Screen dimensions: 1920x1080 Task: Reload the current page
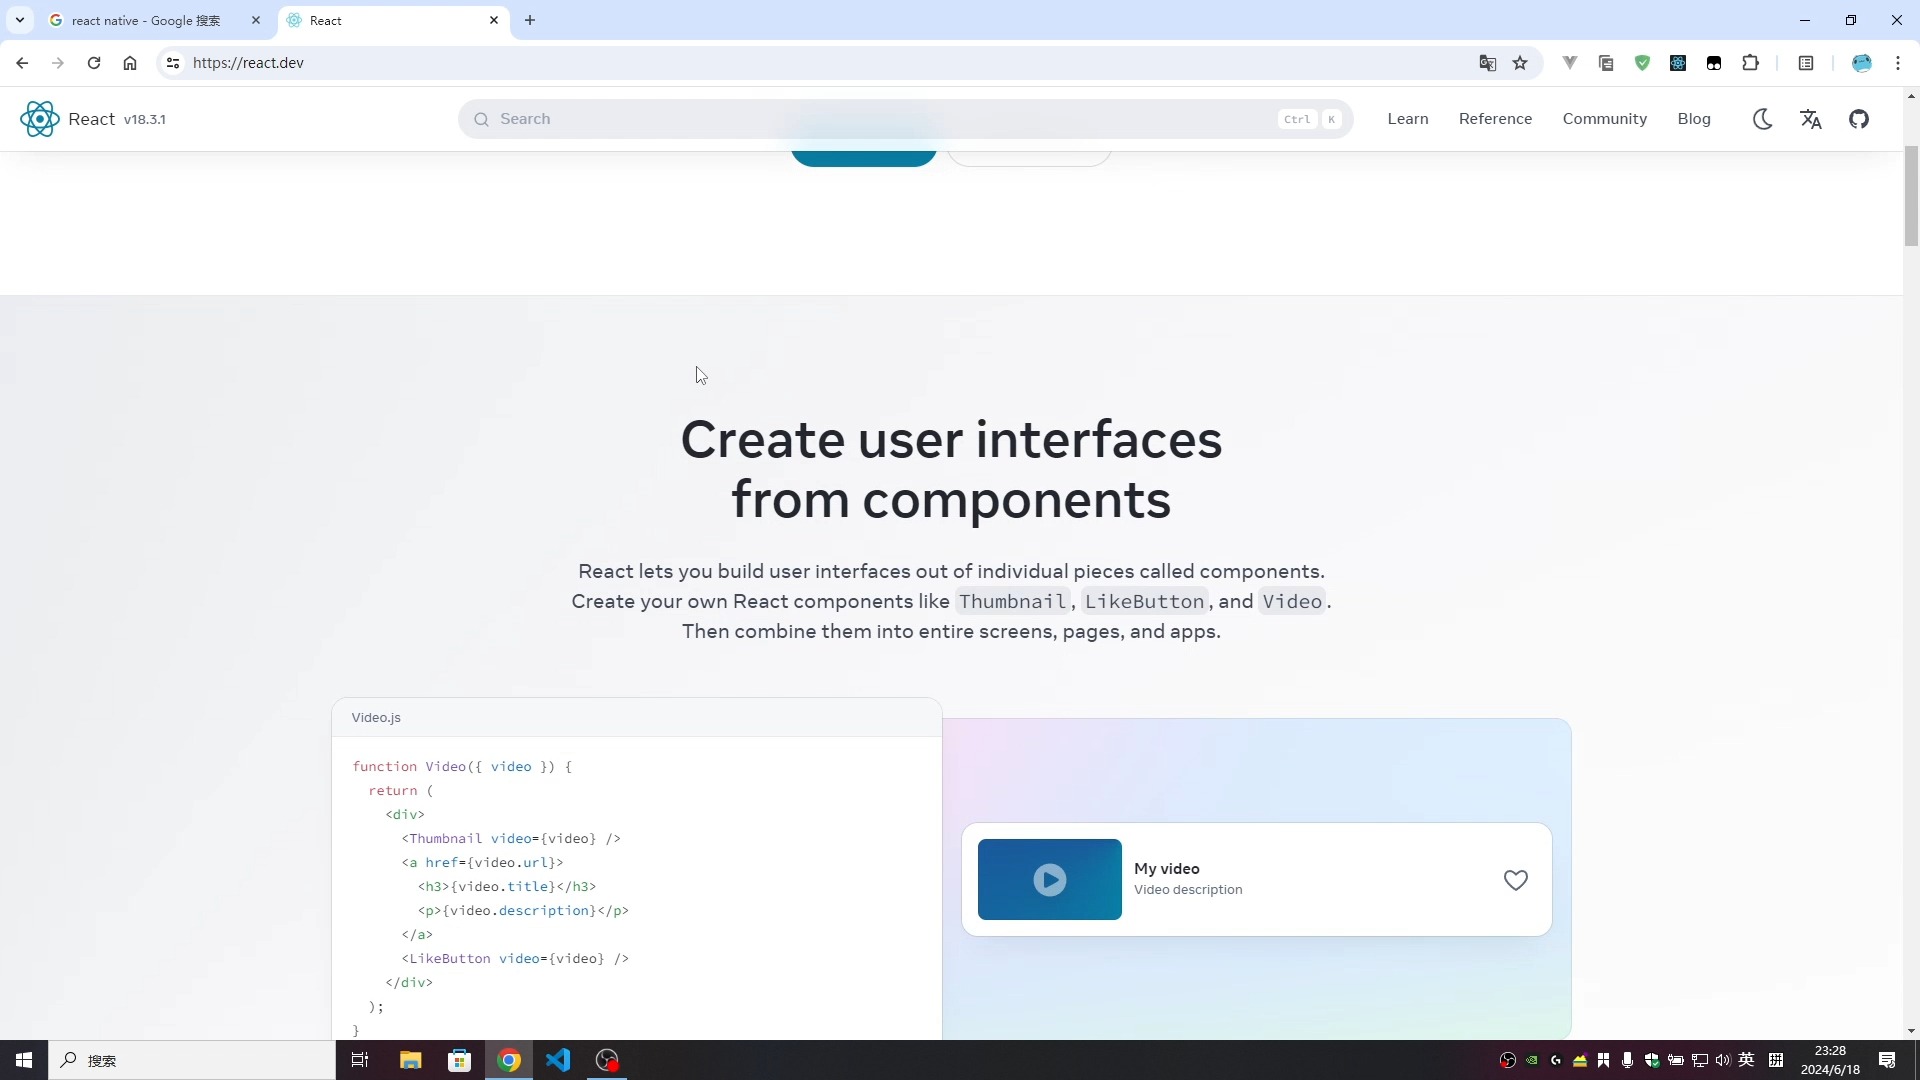point(94,63)
